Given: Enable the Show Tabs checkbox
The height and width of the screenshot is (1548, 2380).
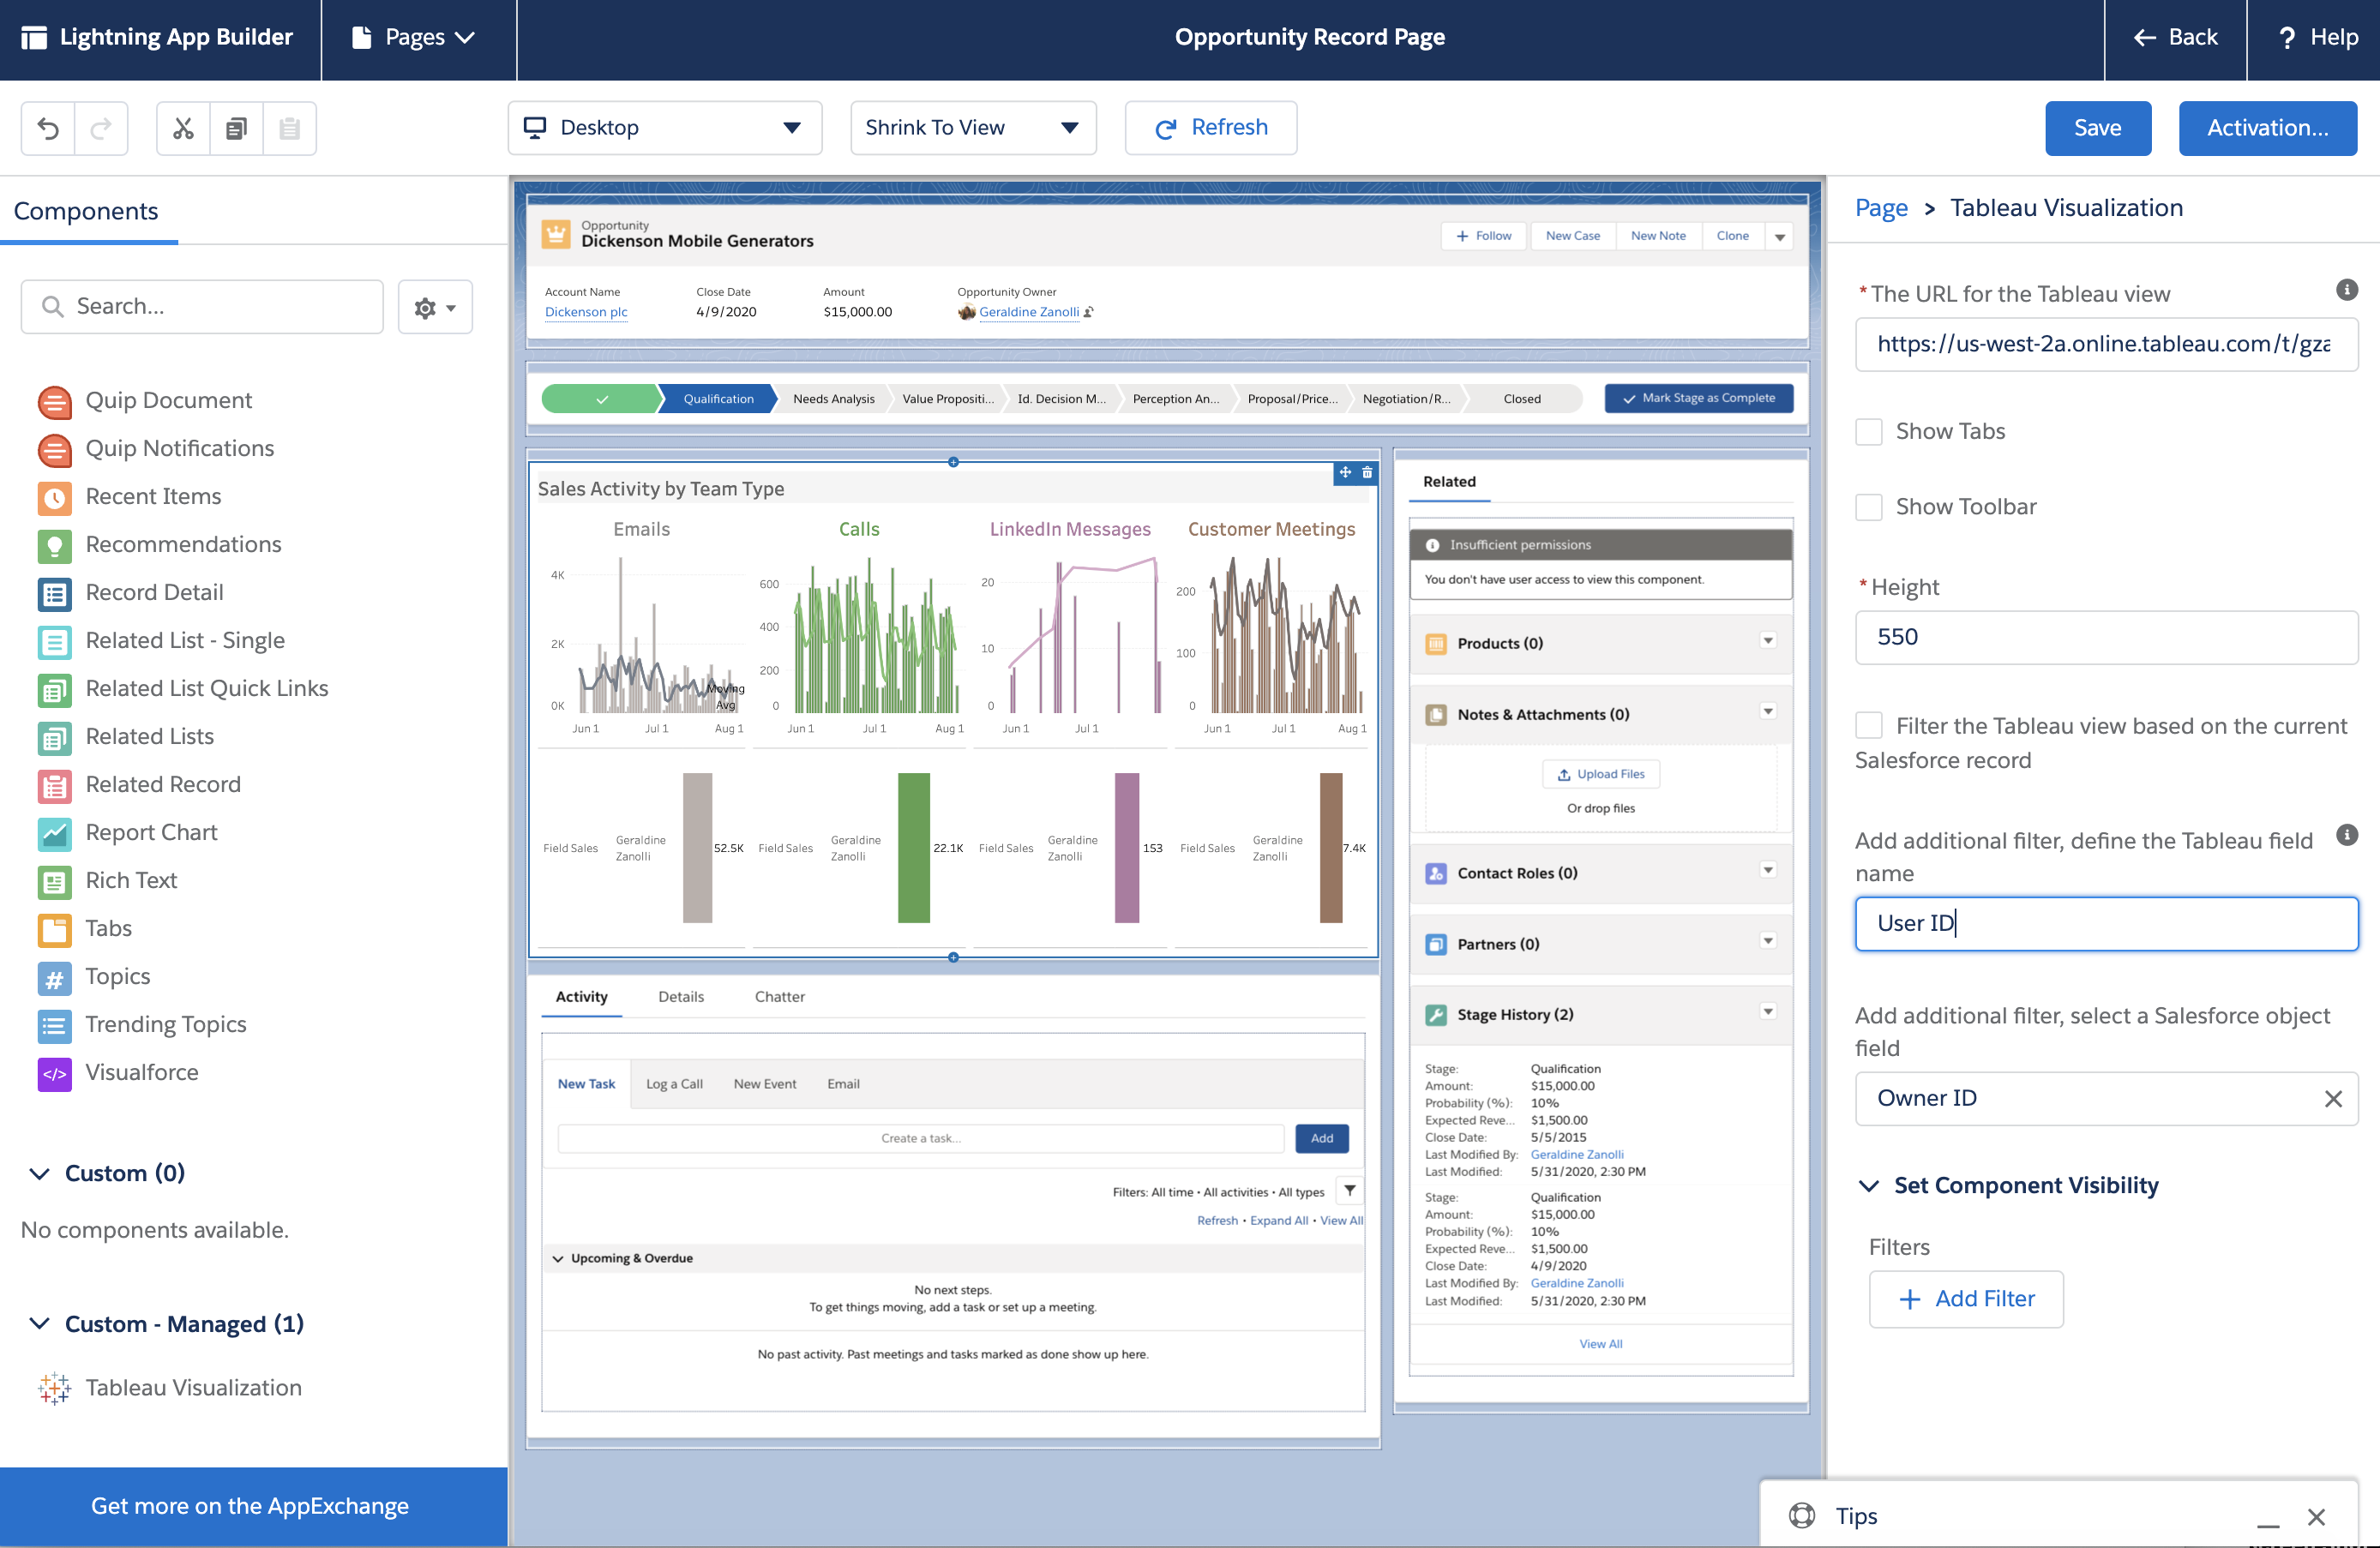Looking at the screenshot, I should click(x=1868, y=431).
